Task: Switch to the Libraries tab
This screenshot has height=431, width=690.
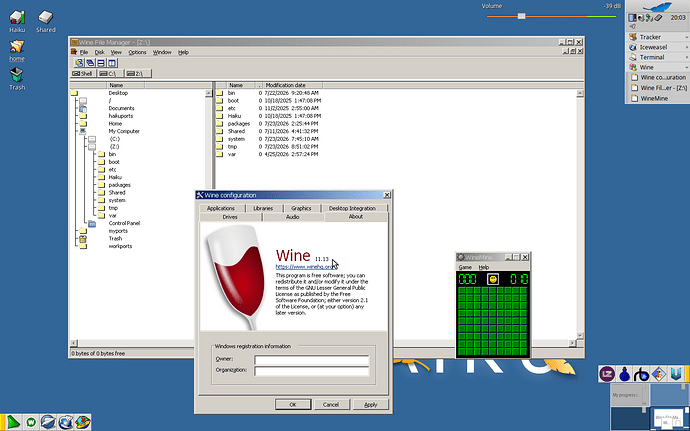Action: [x=263, y=208]
